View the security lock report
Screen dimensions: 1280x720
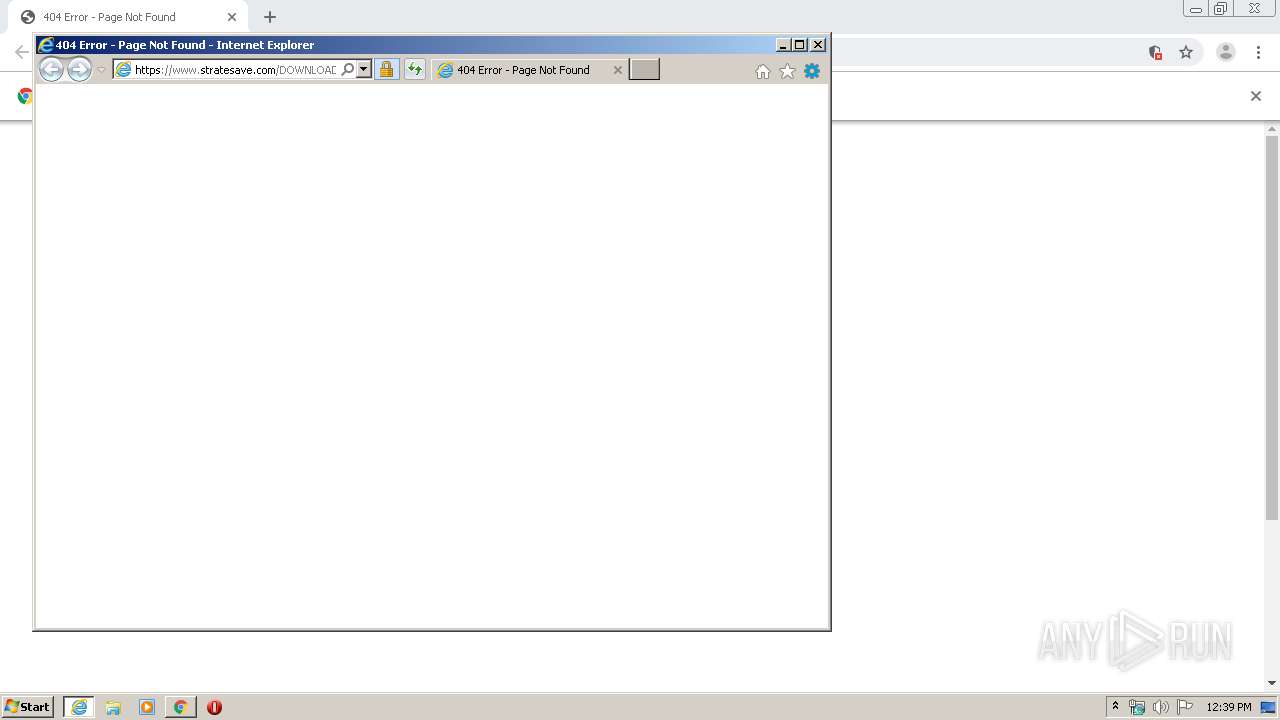[386, 69]
